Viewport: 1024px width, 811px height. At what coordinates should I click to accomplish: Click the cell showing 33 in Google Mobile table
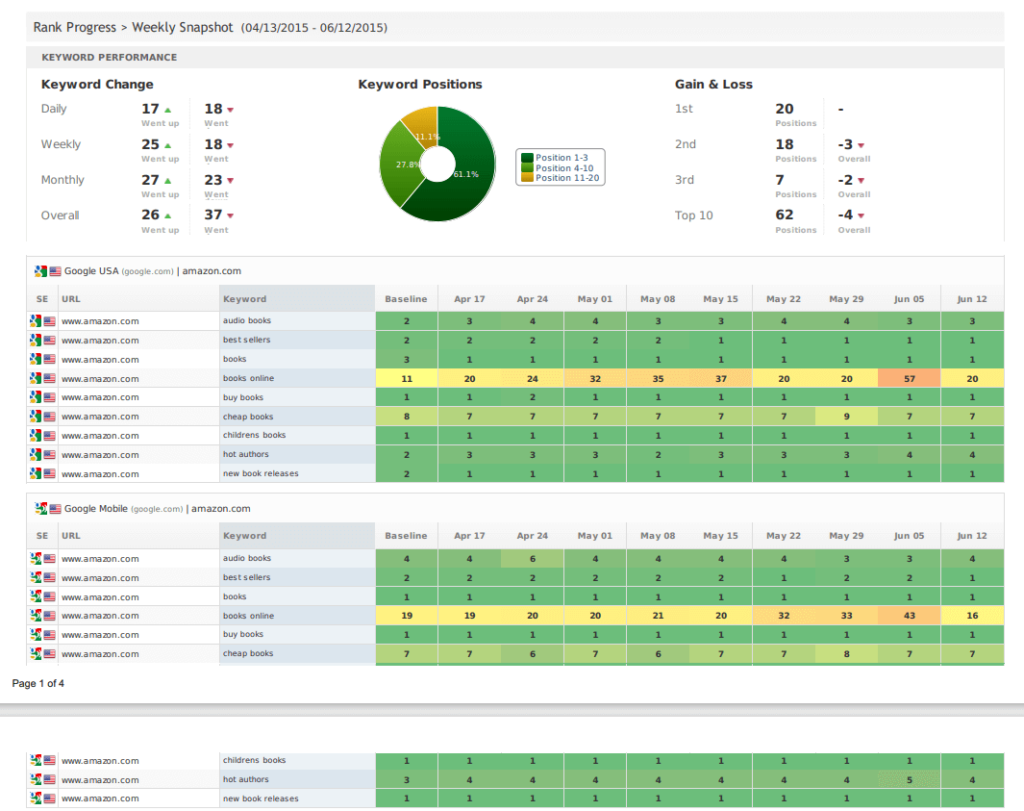(846, 615)
